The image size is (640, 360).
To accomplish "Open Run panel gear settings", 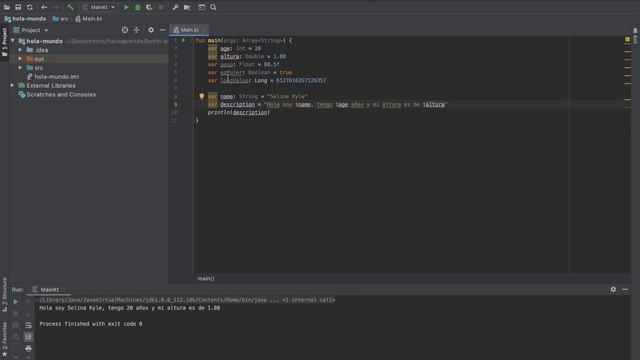I will 613,289.
